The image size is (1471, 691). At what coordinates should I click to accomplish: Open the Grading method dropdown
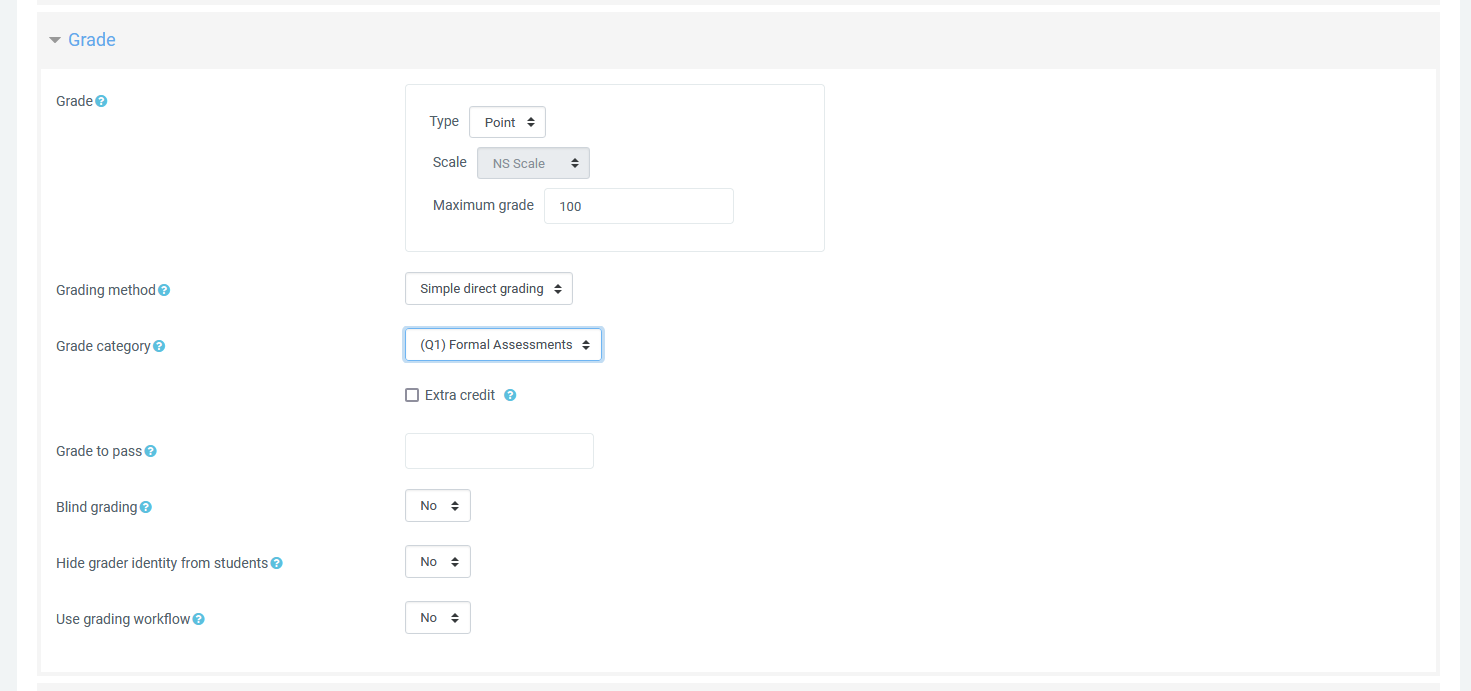(x=488, y=289)
